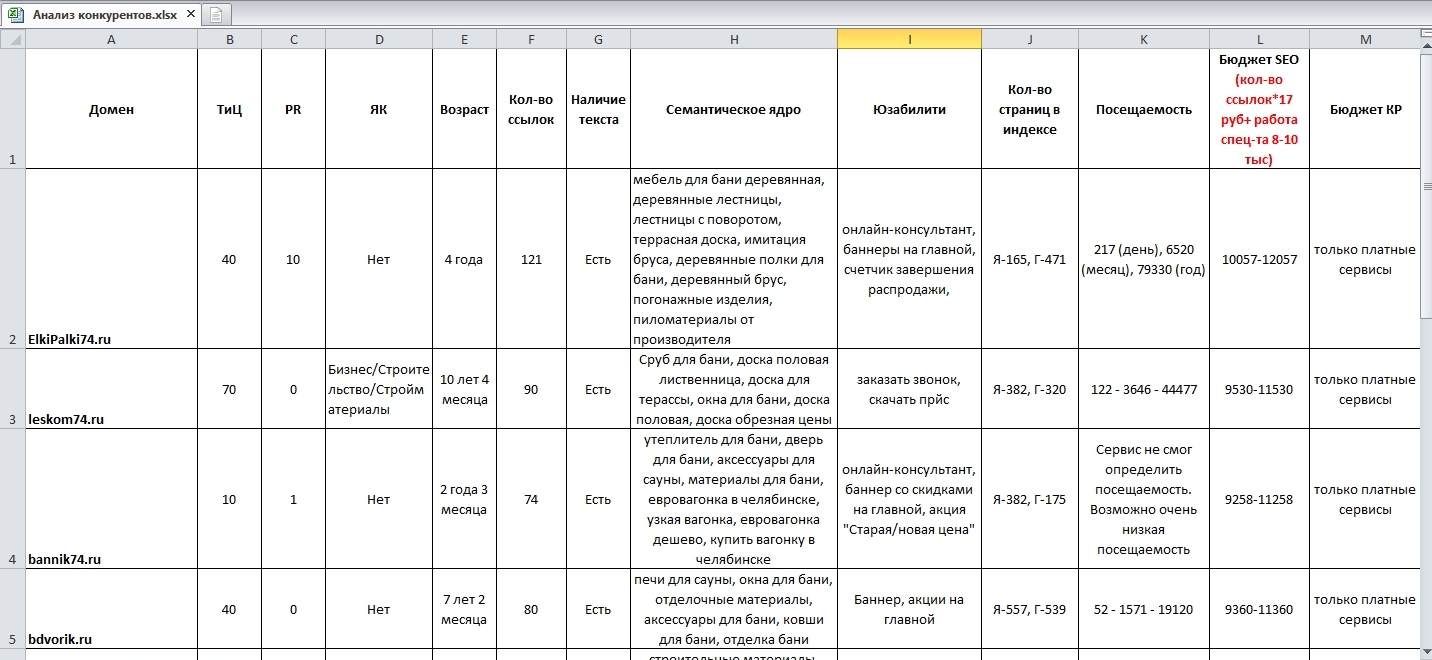Open a new blank document tab
This screenshot has height=660, width=1432.
point(216,15)
